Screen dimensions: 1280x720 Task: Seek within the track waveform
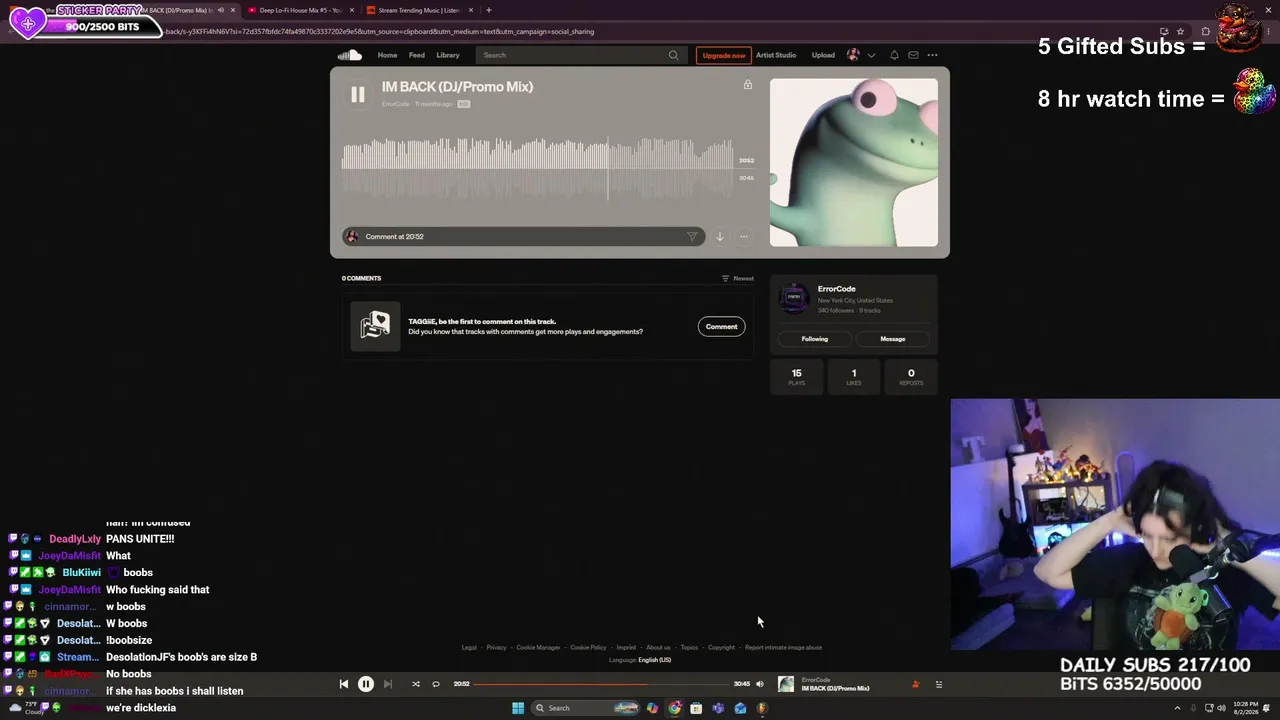click(x=538, y=168)
